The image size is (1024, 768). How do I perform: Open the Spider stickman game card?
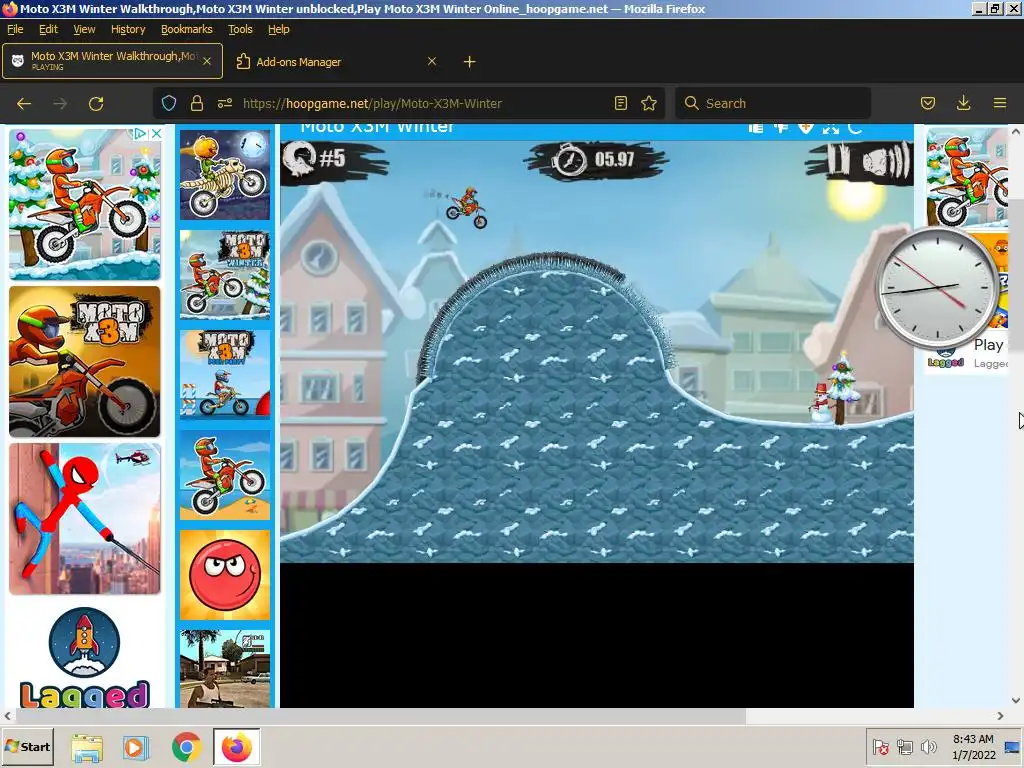[x=84, y=519]
